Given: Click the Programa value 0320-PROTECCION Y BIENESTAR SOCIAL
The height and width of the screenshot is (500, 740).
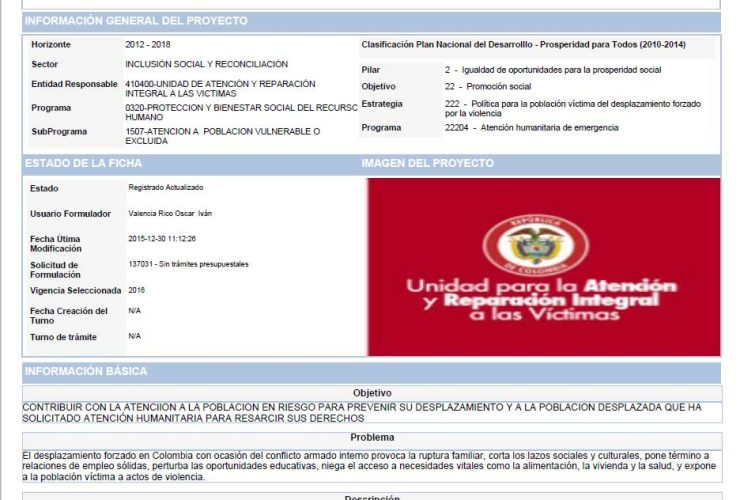Looking at the screenshot, I should pos(241,112).
